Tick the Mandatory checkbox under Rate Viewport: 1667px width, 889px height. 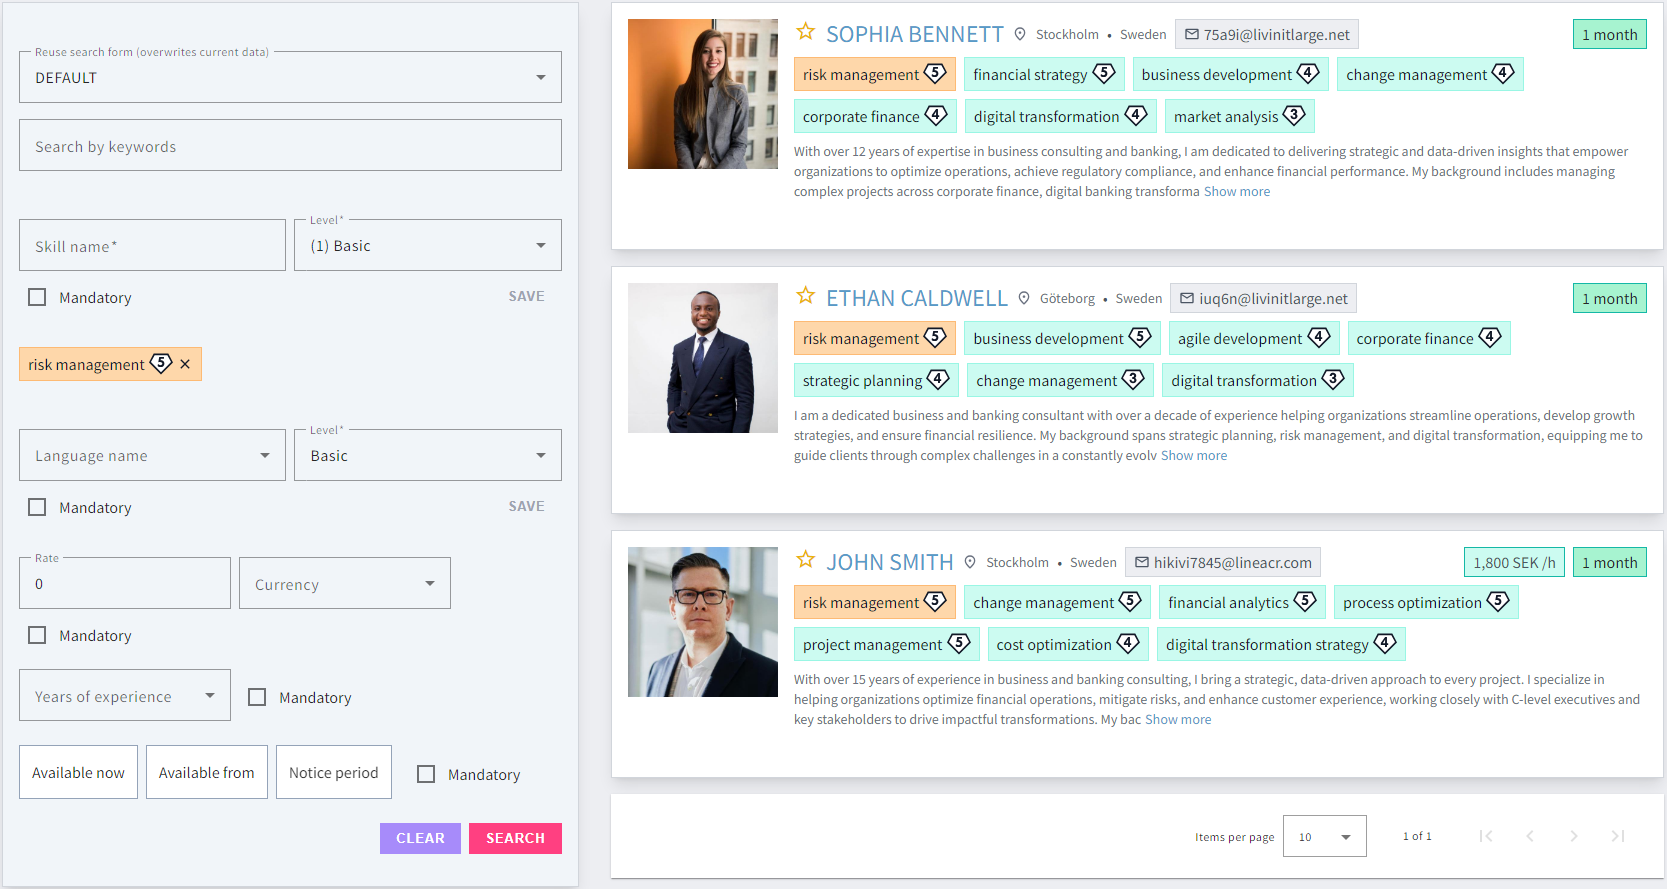(37, 635)
